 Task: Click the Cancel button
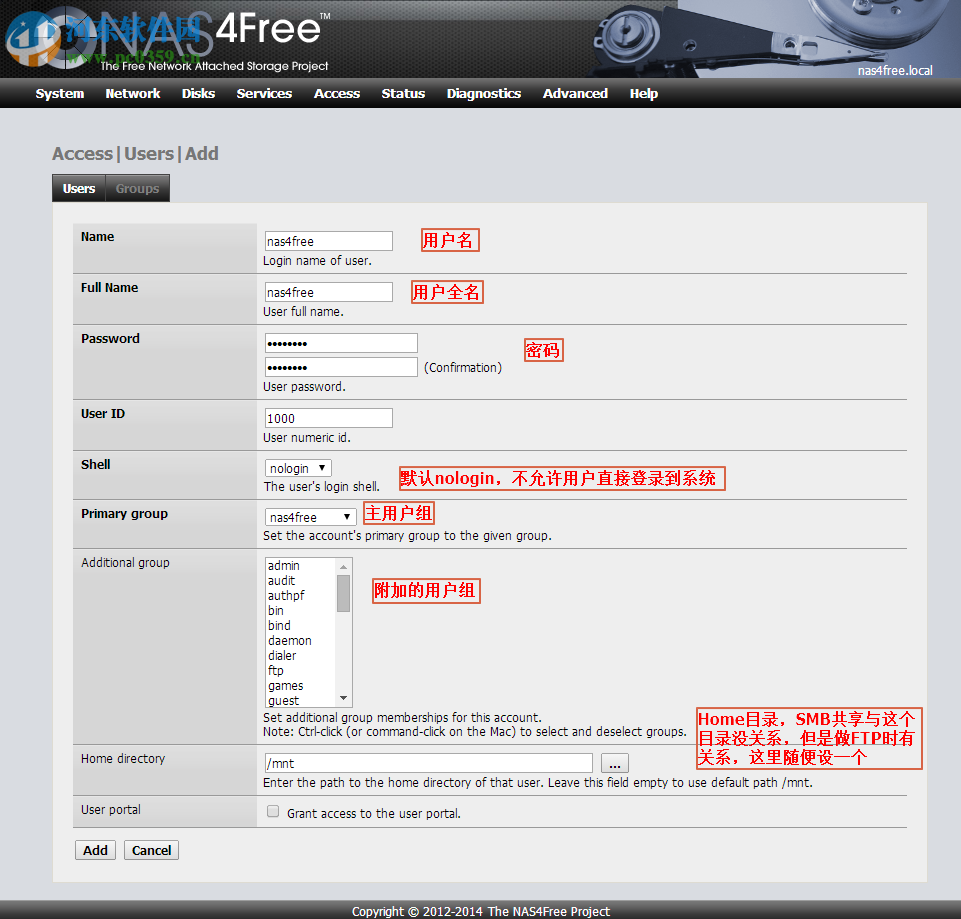coord(151,850)
